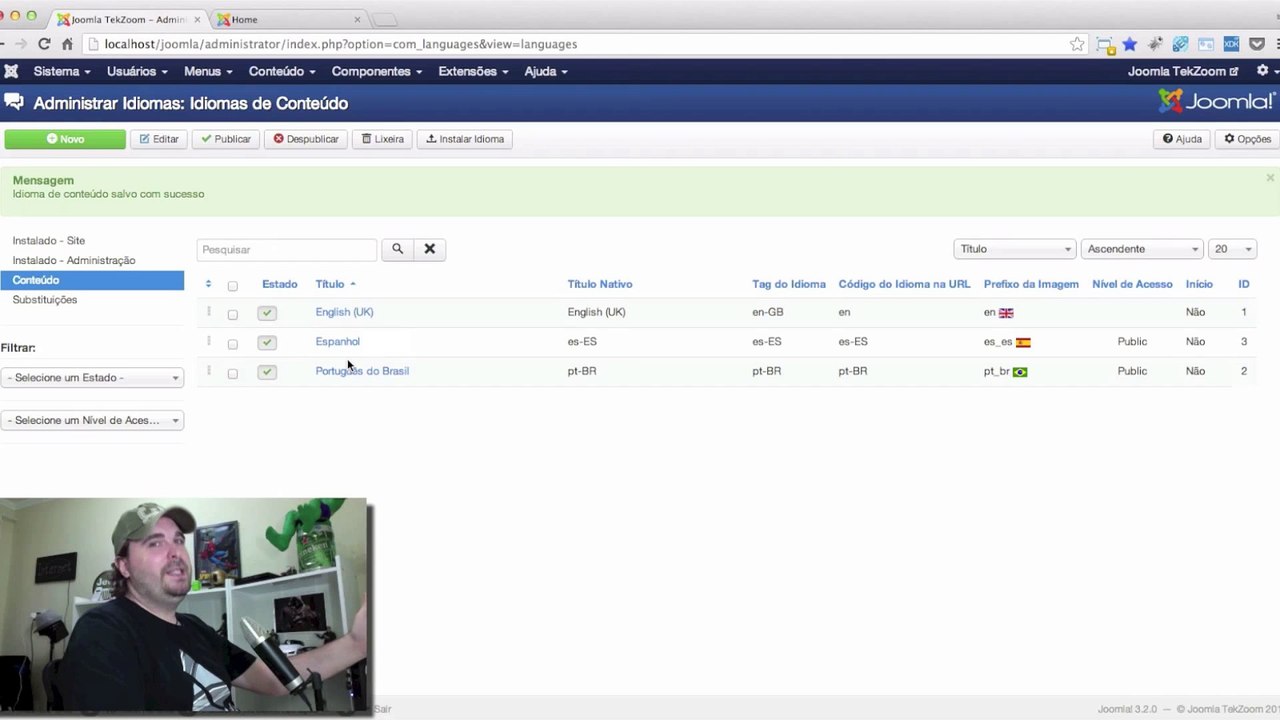Open the Espanhol language link
The height and width of the screenshot is (720, 1280).
(337, 341)
